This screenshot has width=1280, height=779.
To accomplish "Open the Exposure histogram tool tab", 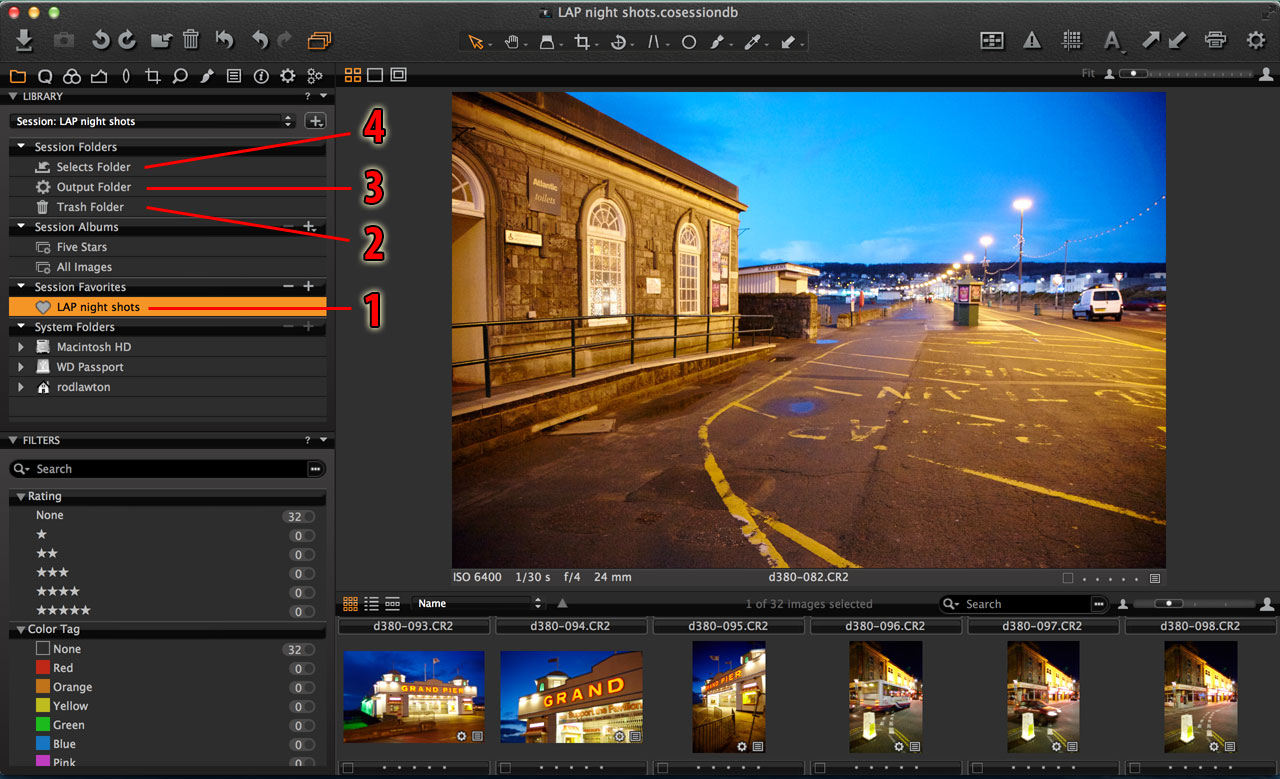I will tap(98, 76).
